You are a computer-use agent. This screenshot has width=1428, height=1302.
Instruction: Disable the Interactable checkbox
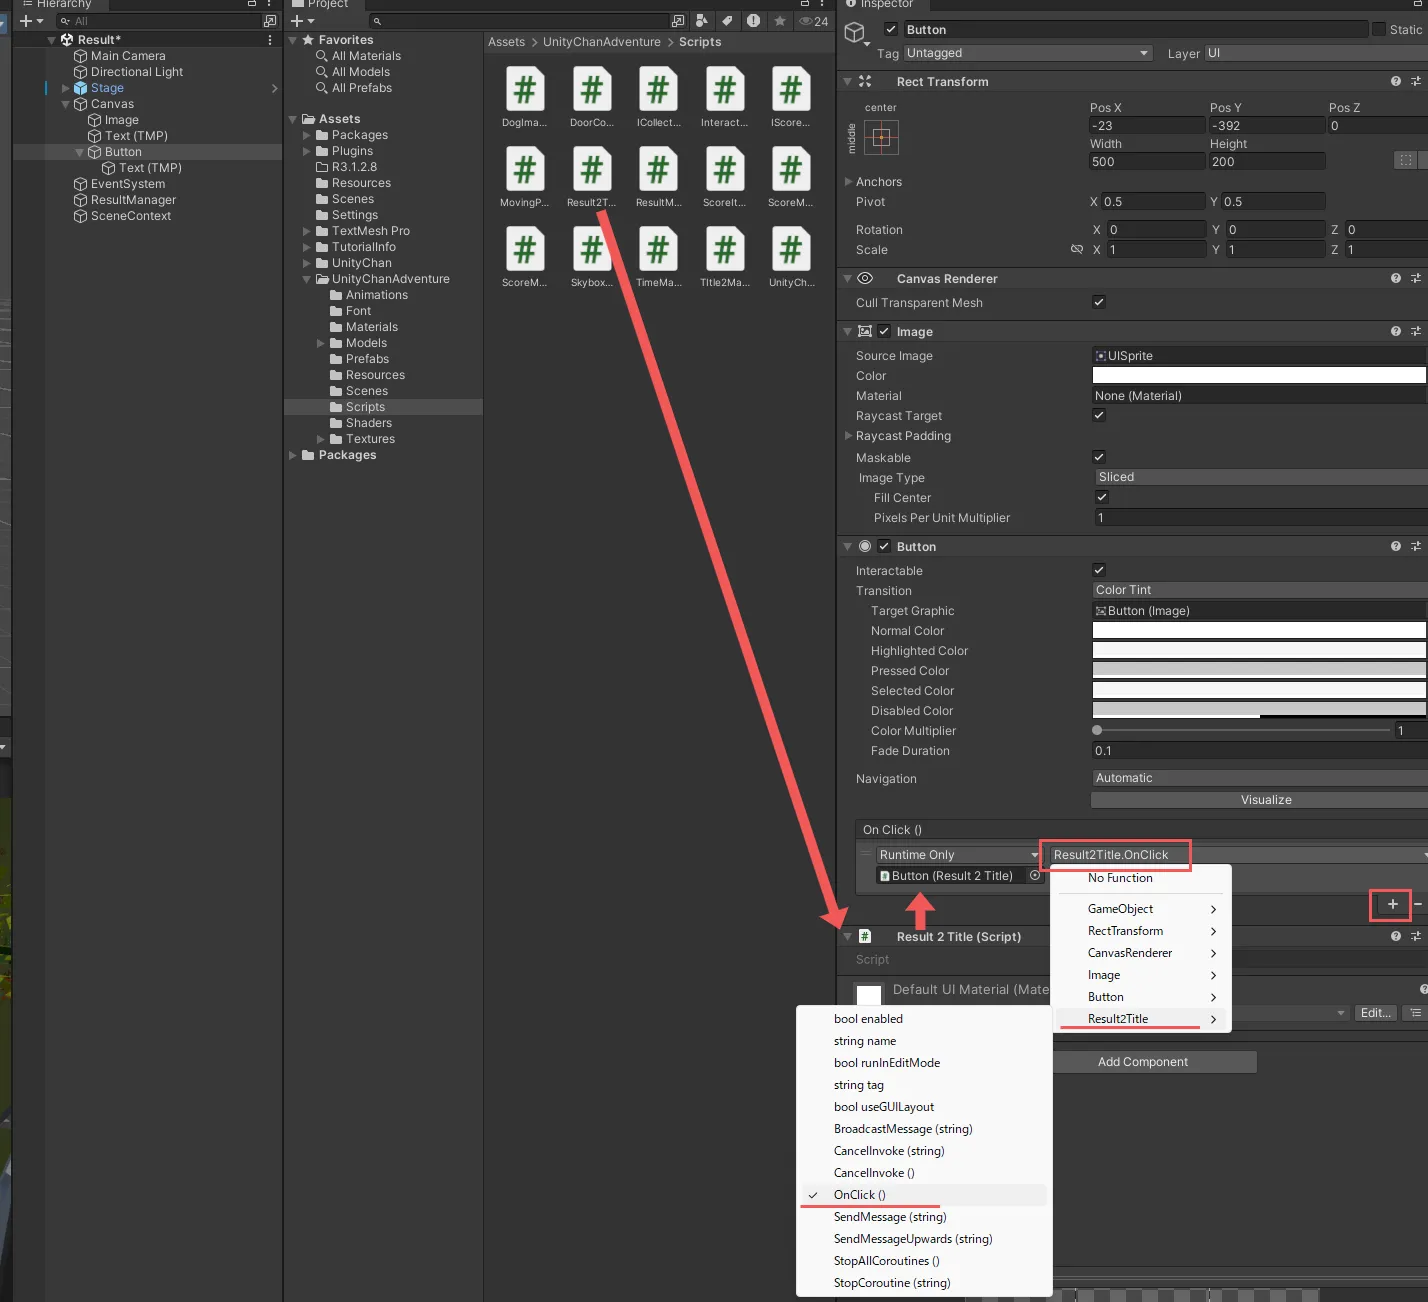click(x=1099, y=570)
